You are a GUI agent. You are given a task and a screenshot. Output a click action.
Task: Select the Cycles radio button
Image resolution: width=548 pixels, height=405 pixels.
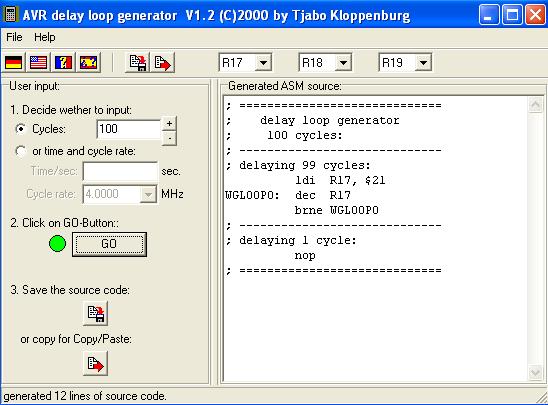[21, 129]
